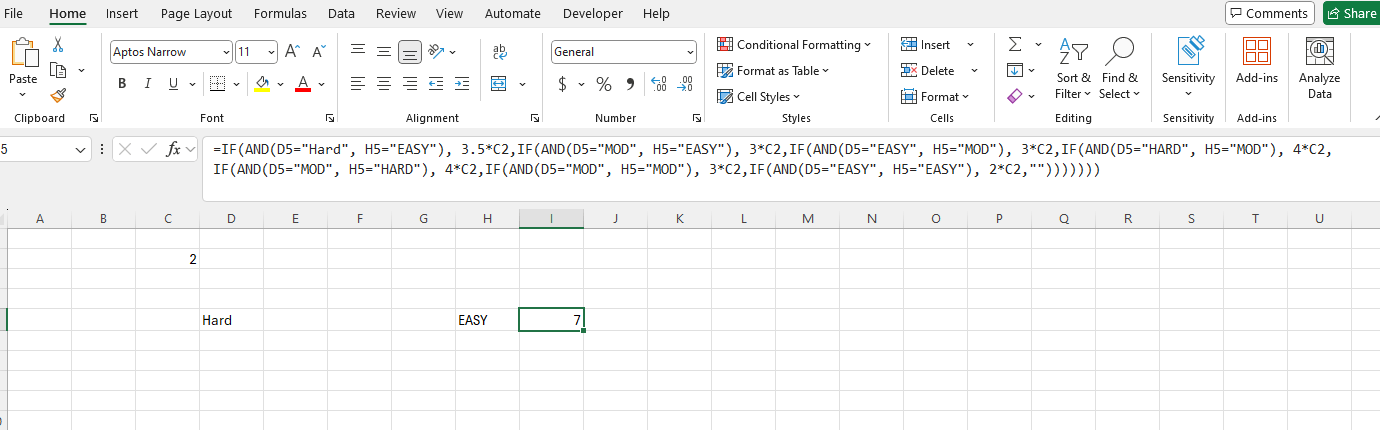Viewport: 1380px width, 430px height.
Task: Click the red font color swatch
Action: (x=304, y=84)
